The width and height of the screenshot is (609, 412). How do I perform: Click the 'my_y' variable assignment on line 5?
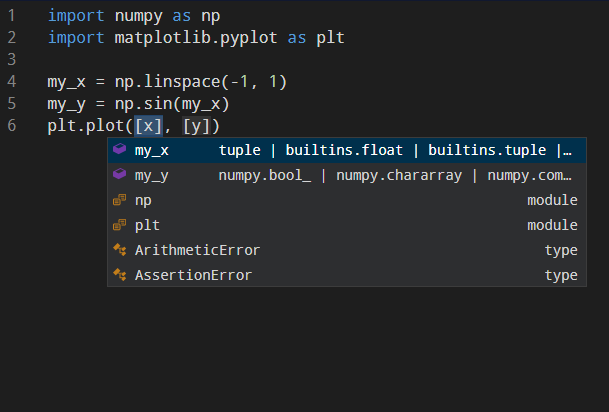[66, 105]
